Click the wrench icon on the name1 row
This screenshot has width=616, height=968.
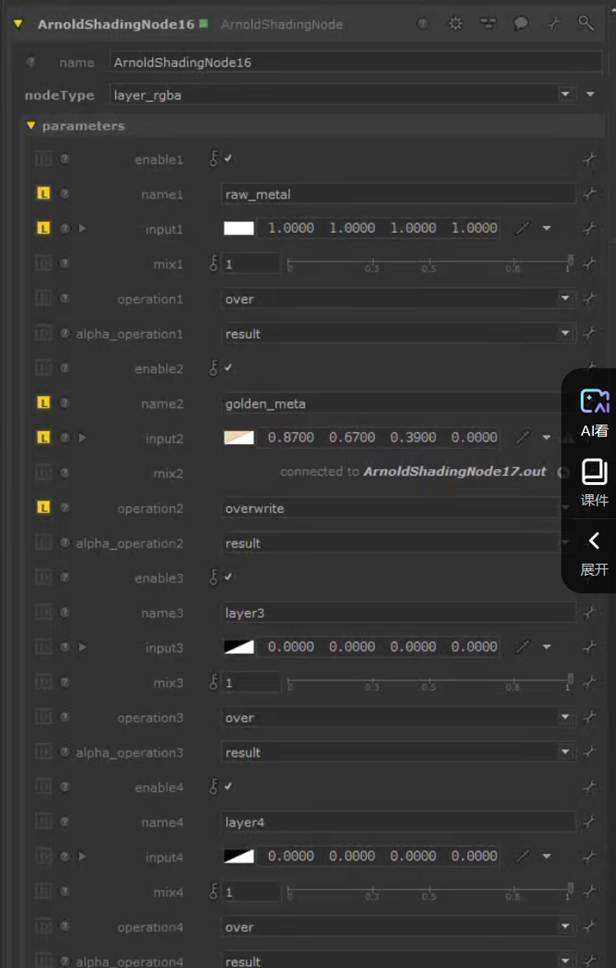pyautogui.click(x=589, y=194)
